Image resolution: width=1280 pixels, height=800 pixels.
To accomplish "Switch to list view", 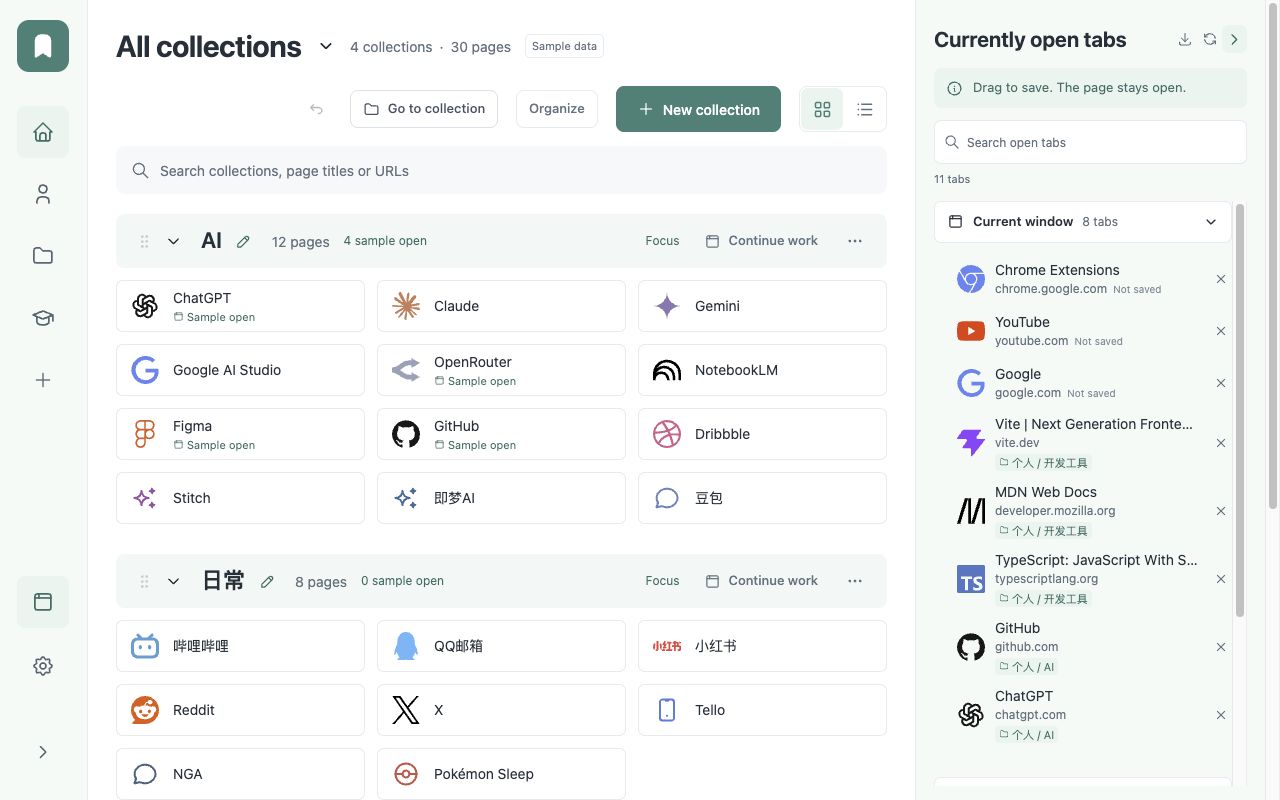I will coord(865,109).
